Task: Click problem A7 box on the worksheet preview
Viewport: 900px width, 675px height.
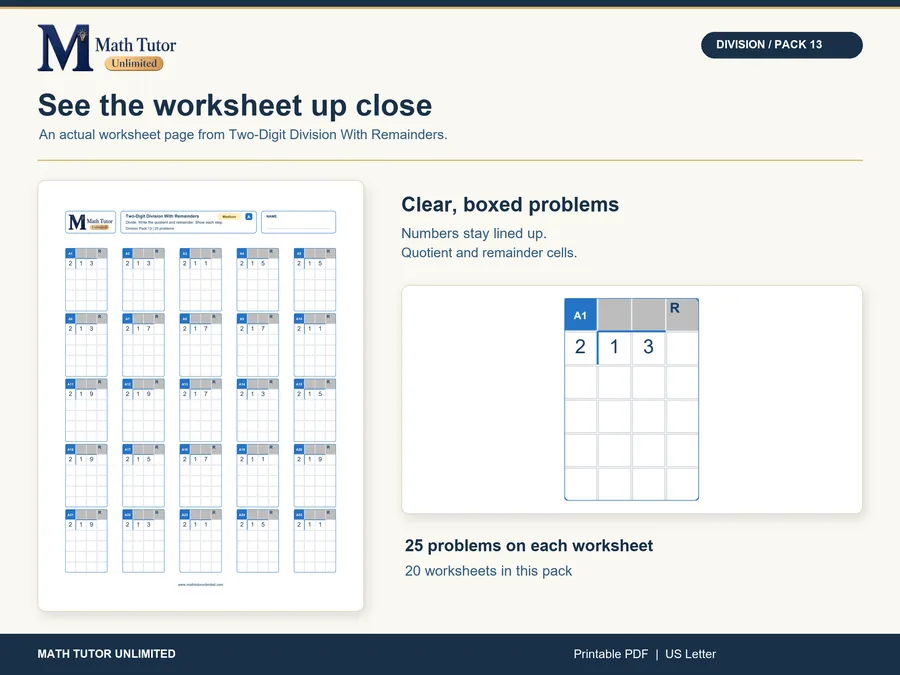Action: click(143, 345)
